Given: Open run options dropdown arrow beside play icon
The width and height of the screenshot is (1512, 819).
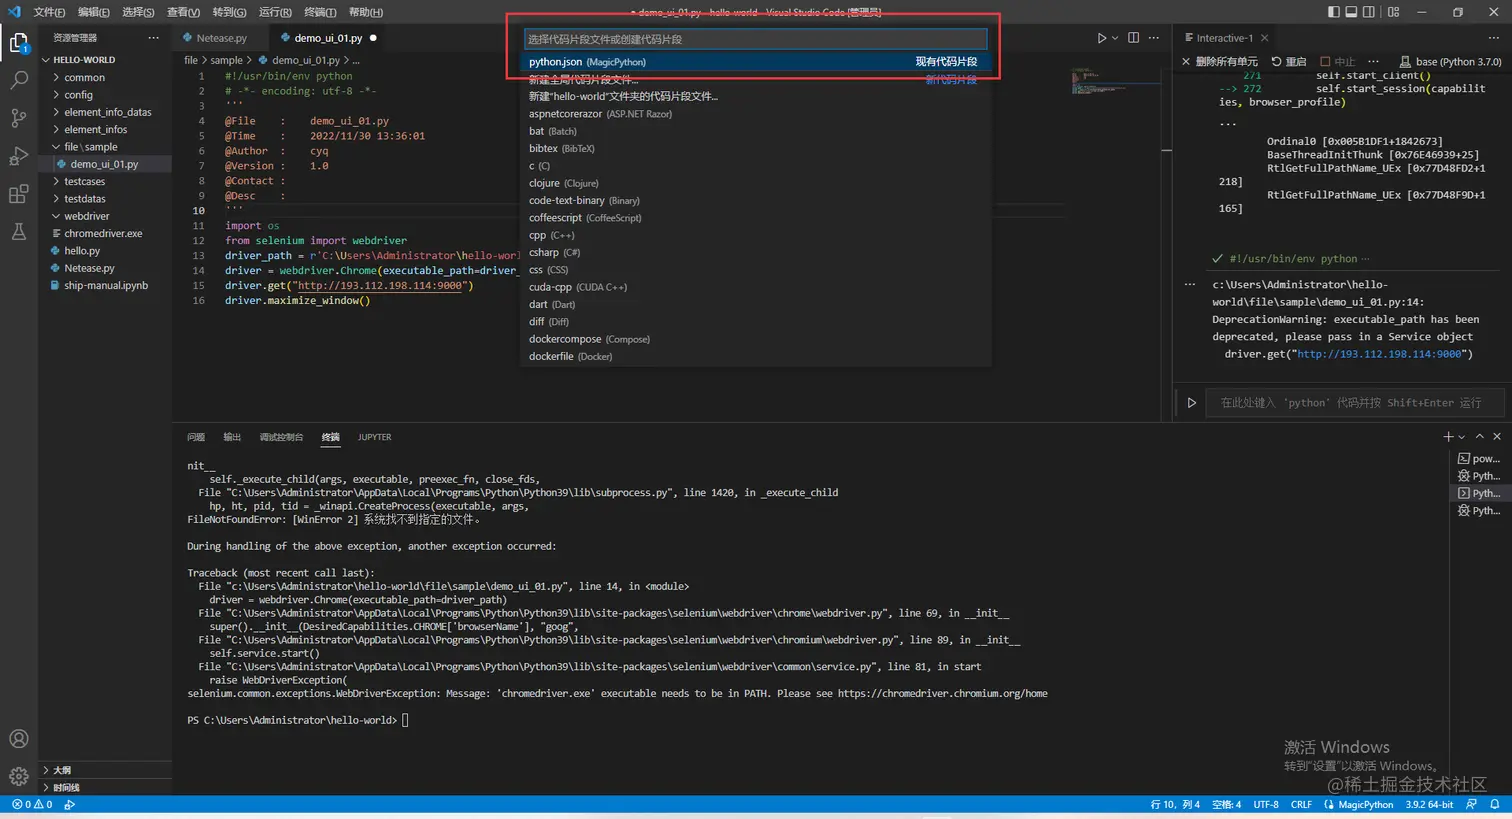Looking at the screenshot, I should [1115, 38].
